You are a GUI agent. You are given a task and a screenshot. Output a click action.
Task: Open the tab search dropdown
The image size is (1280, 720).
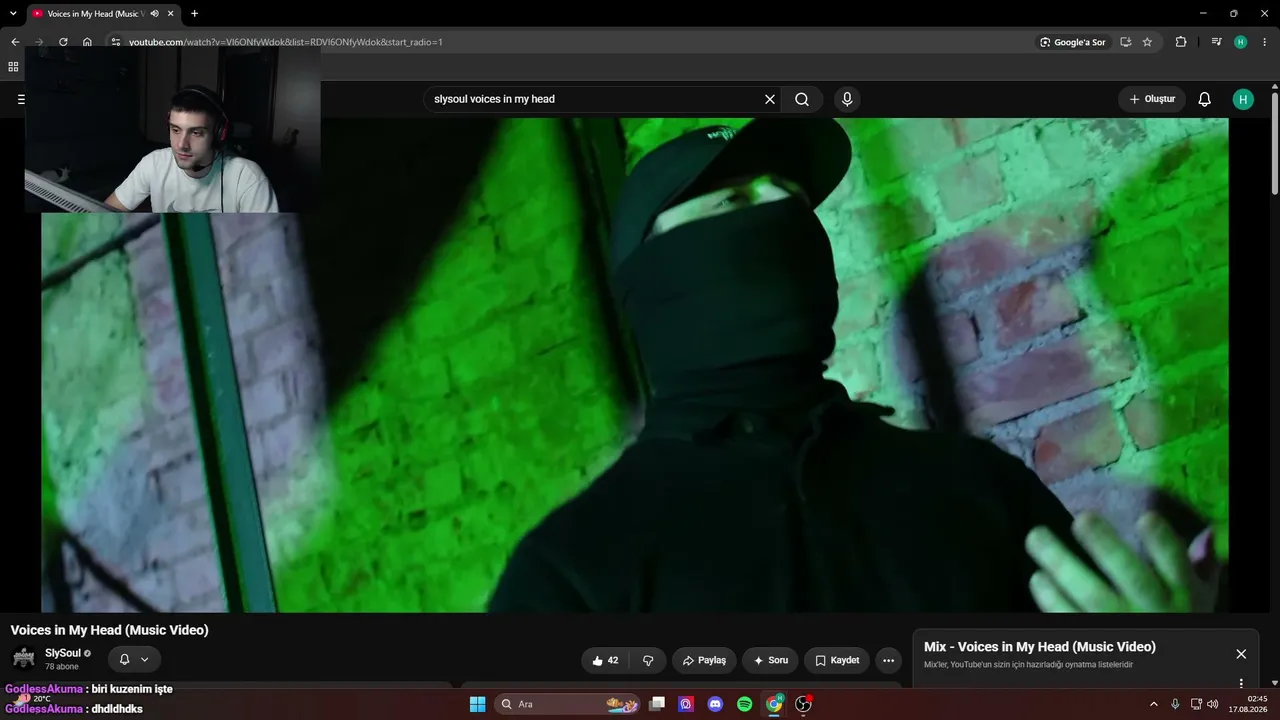click(x=13, y=14)
